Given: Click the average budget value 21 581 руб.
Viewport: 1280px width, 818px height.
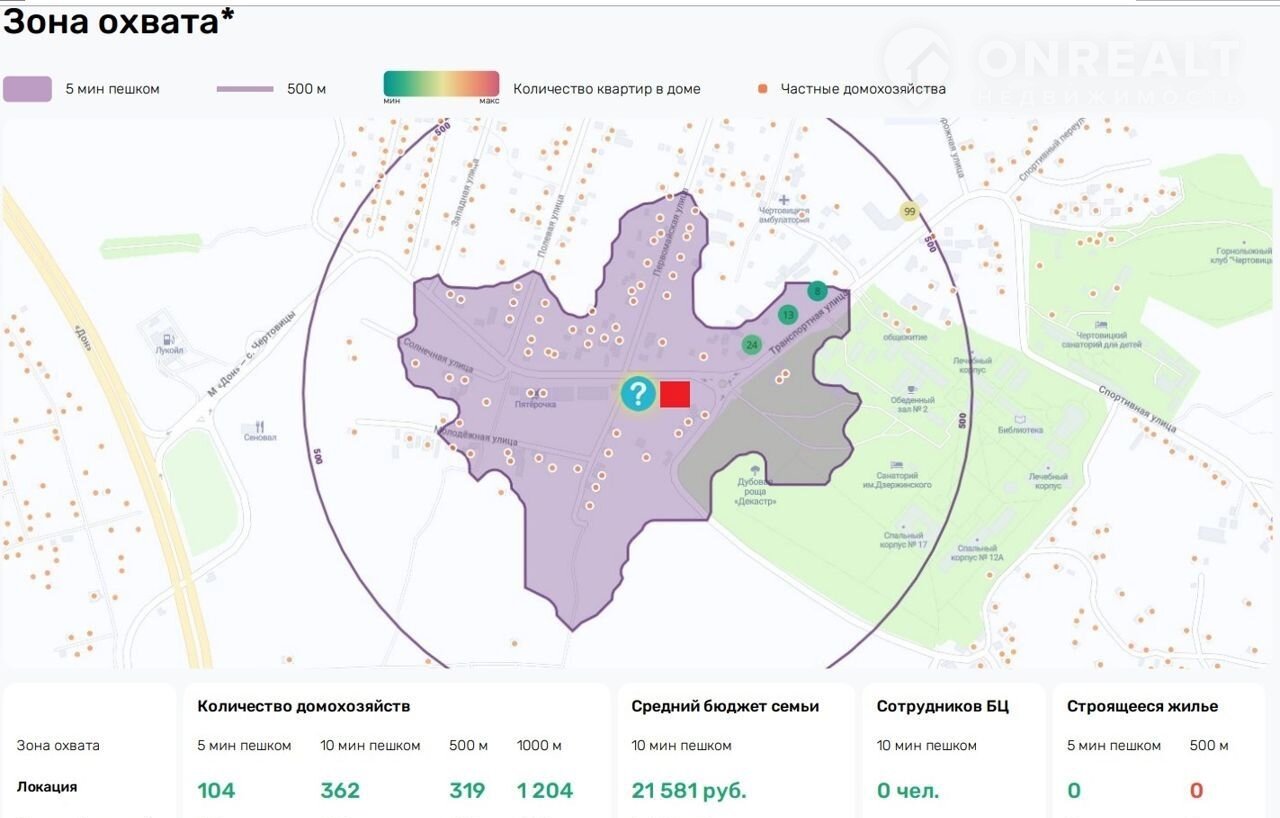Looking at the screenshot, I should point(689,791).
